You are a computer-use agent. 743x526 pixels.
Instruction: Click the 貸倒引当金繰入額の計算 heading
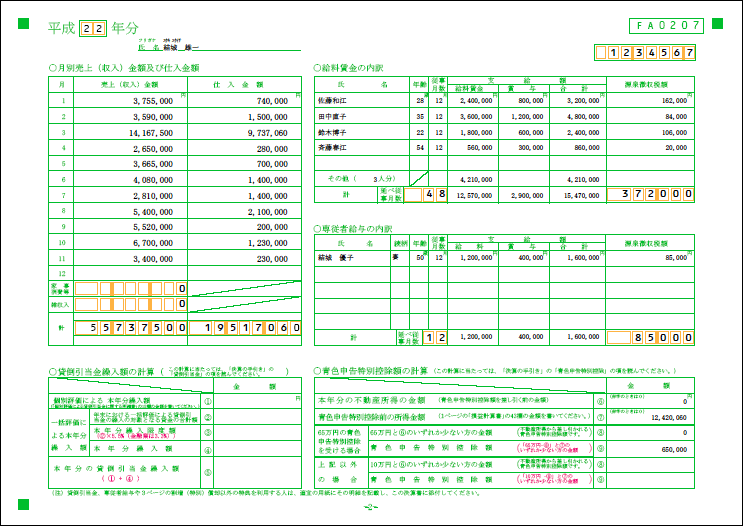point(101,372)
